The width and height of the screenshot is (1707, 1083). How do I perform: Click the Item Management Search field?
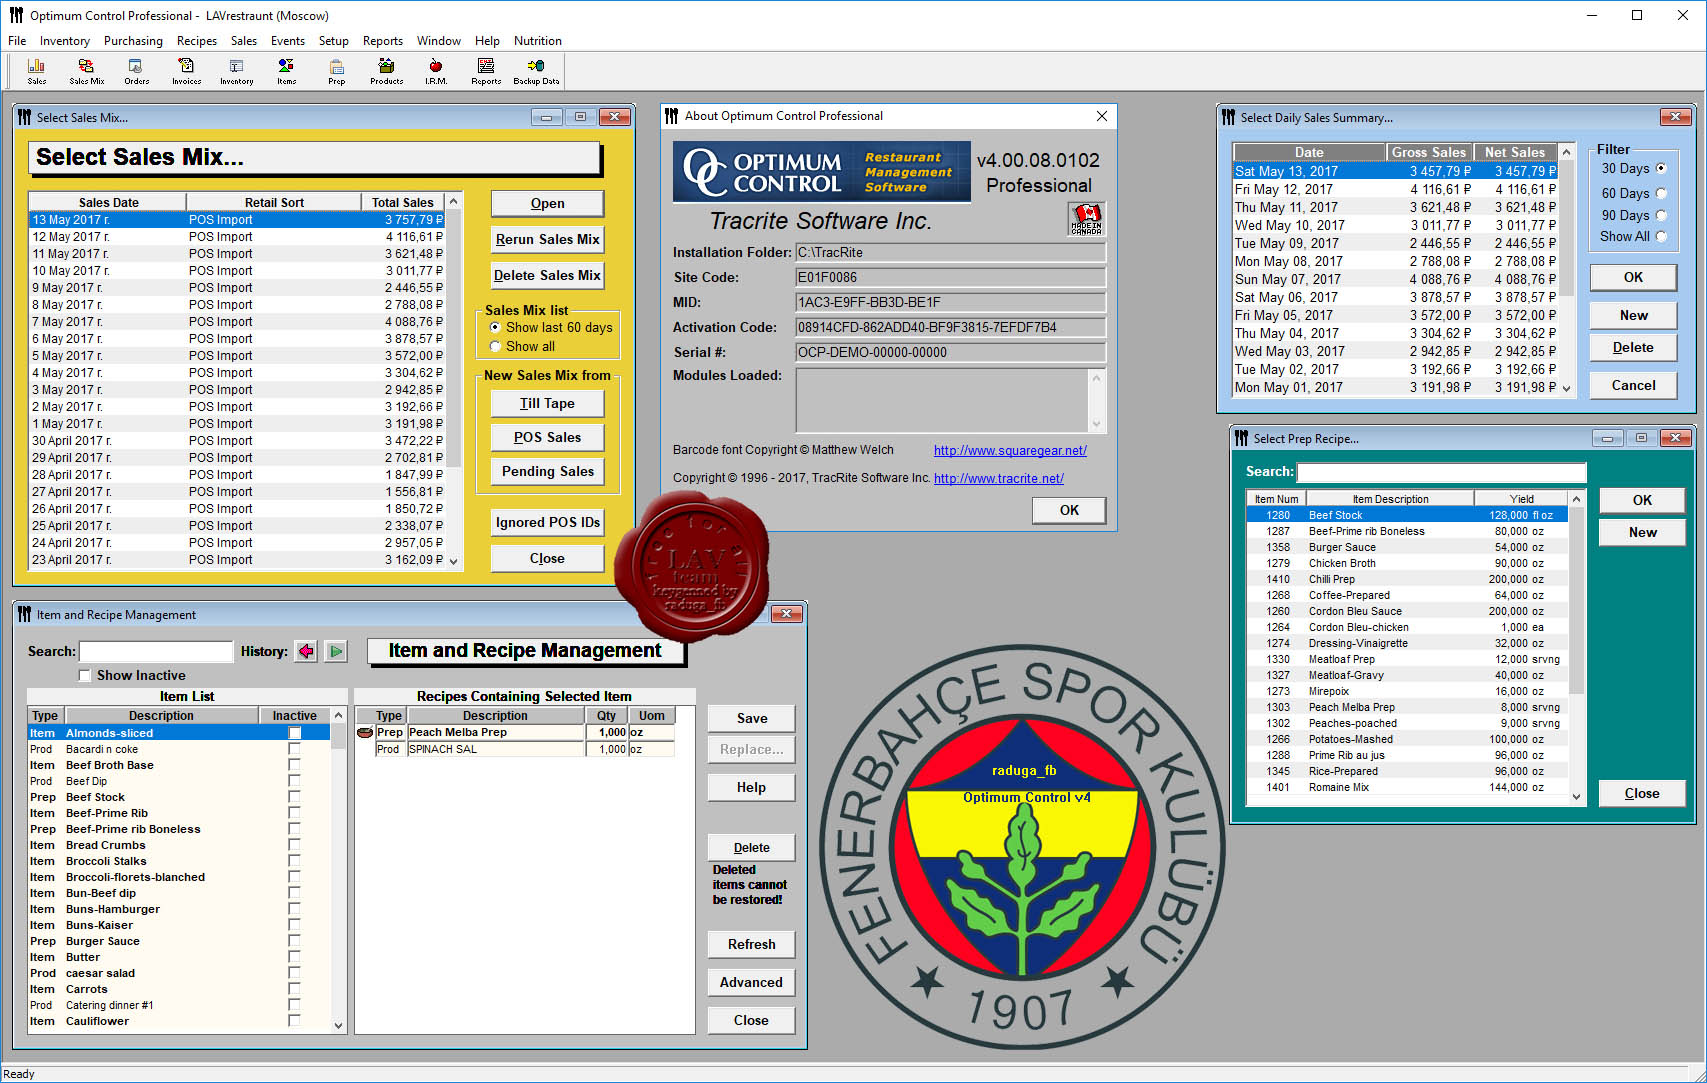[x=155, y=651]
